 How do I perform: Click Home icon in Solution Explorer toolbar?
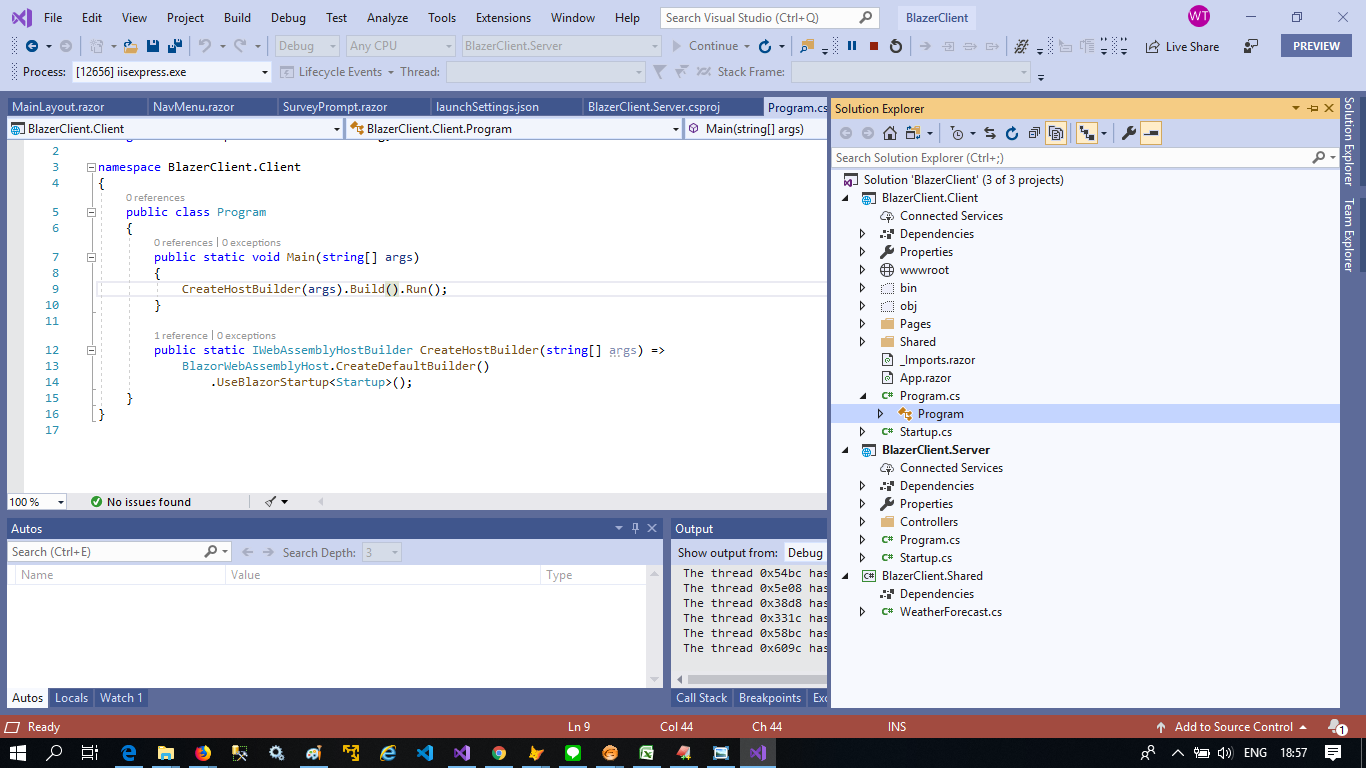pos(889,133)
